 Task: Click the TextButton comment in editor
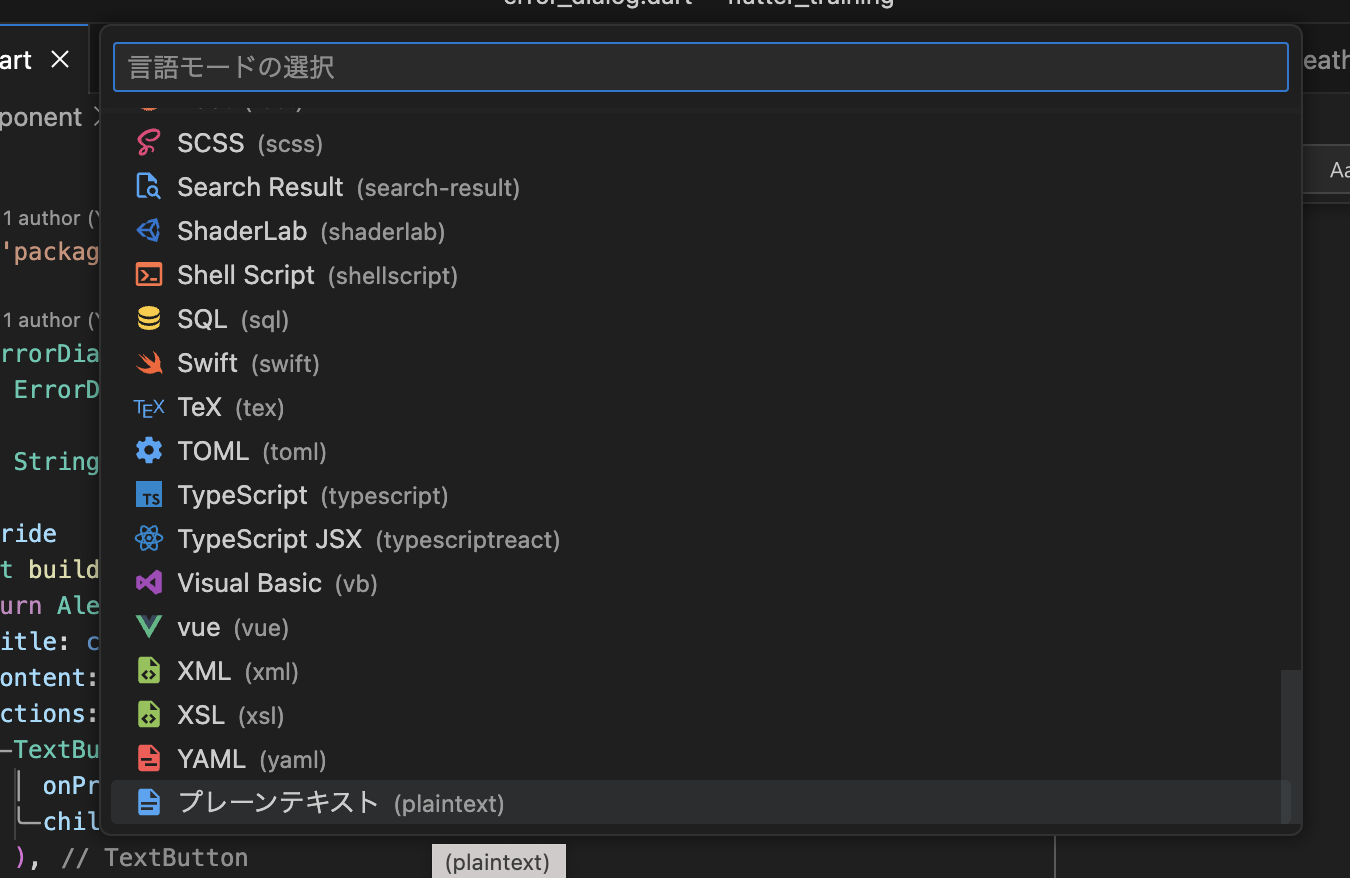(154, 857)
